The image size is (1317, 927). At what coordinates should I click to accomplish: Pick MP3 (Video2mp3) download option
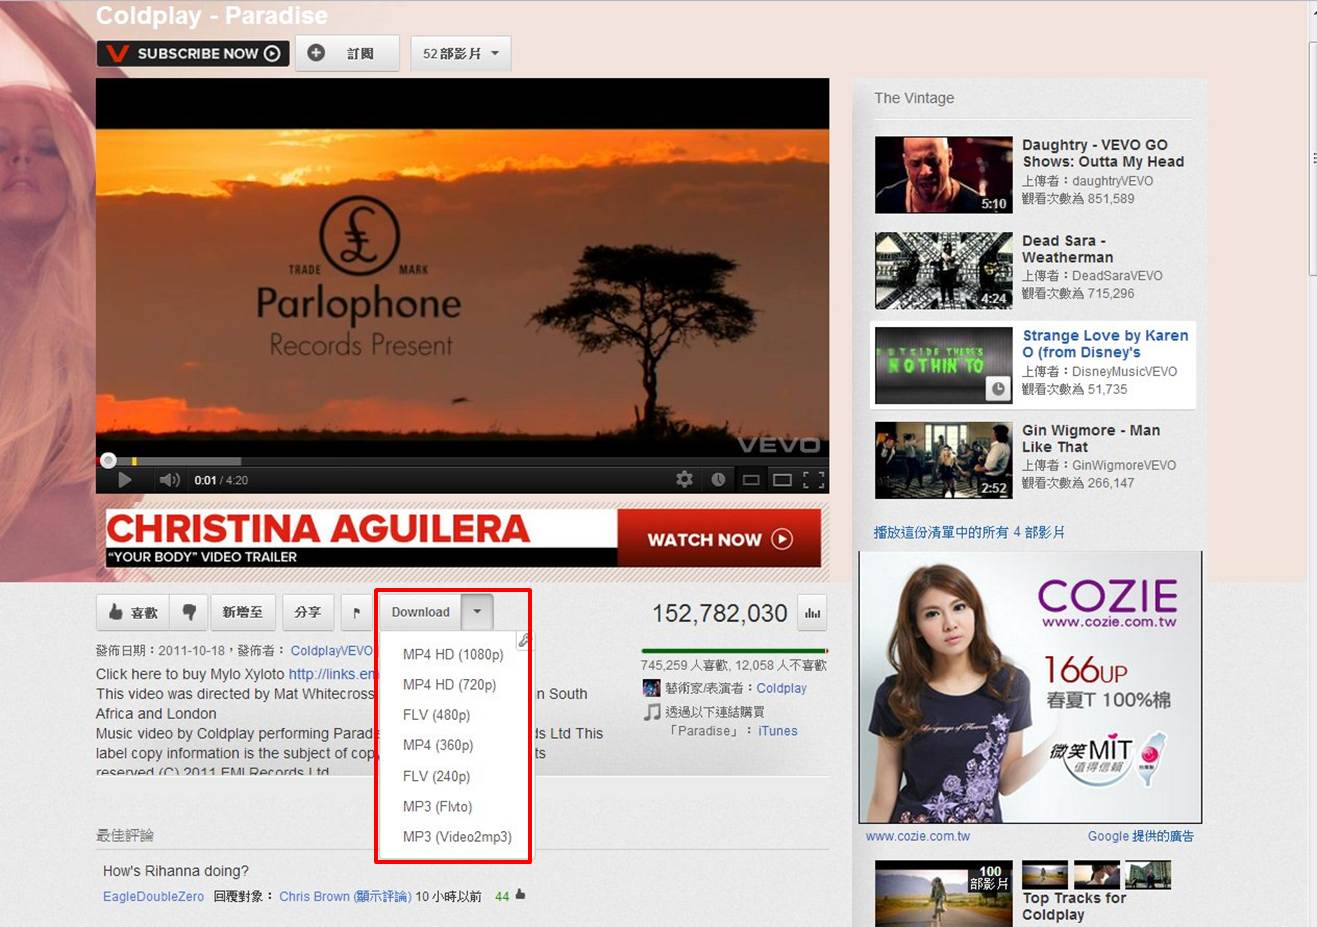[x=457, y=836]
